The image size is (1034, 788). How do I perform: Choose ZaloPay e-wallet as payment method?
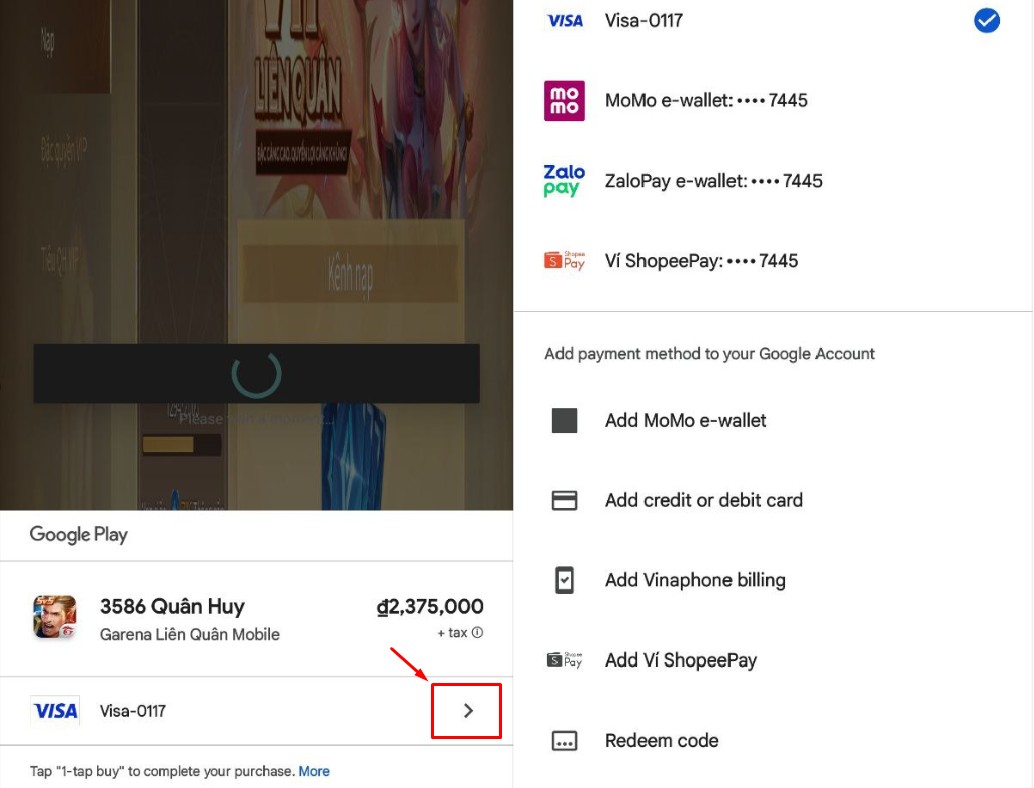(713, 181)
